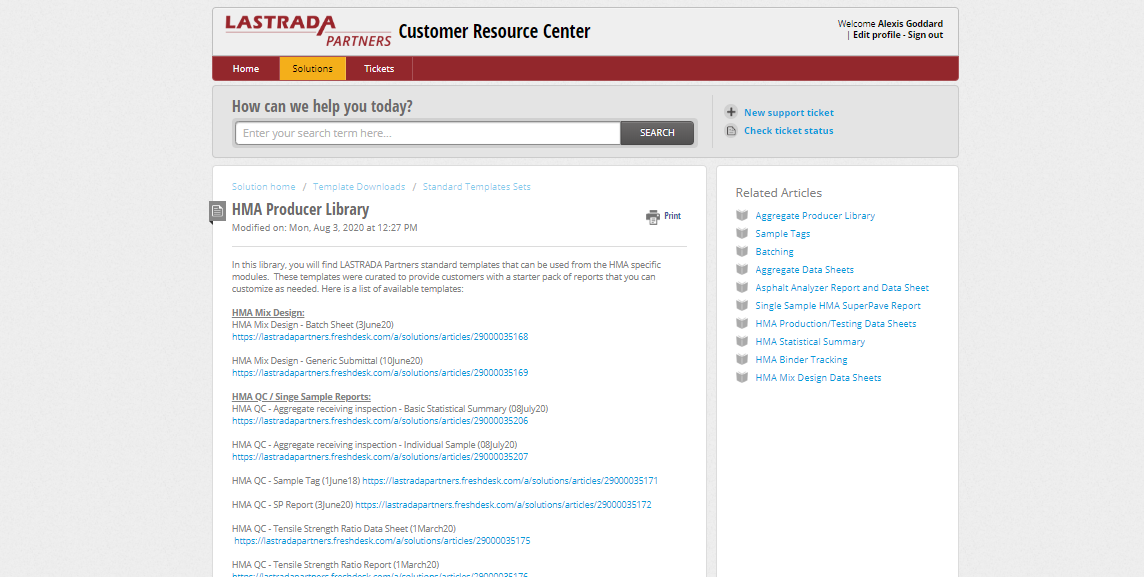Click book icon next to Single Sample HMA SuperPave
Image resolution: width=1144 pixels, height=577 pixels.
(x=742, y=305)
